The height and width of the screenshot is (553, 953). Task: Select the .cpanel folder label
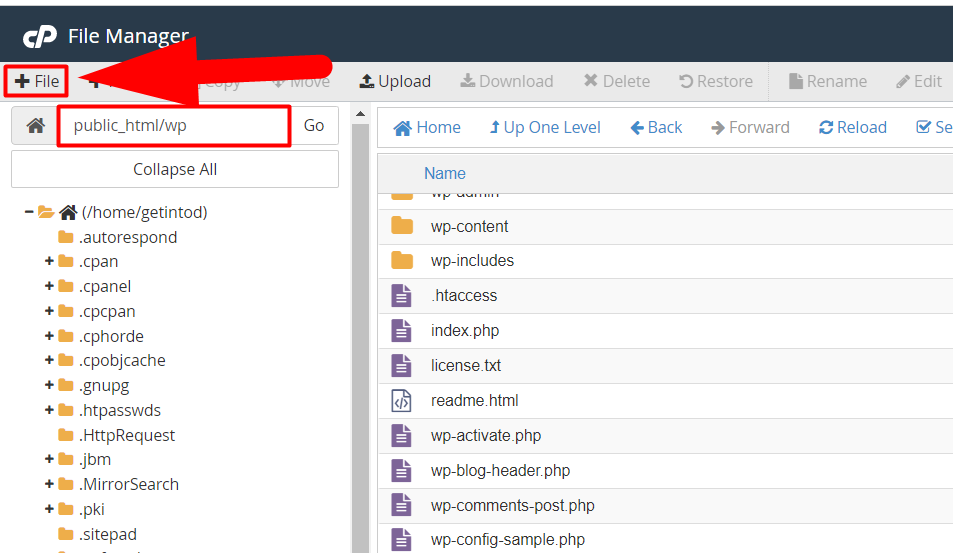click(x=105, y=286)
